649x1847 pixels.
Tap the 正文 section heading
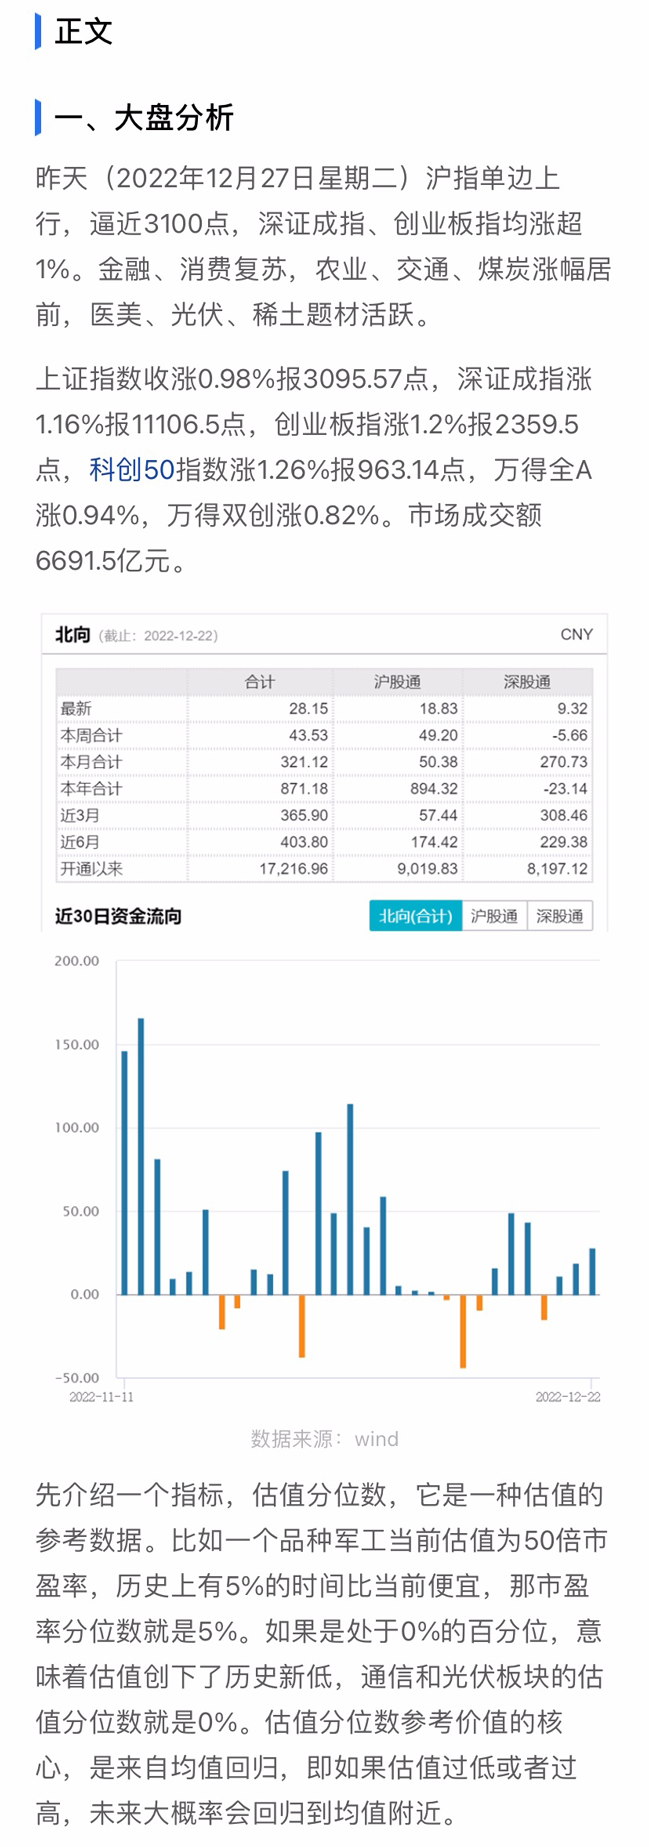[83, 32]
